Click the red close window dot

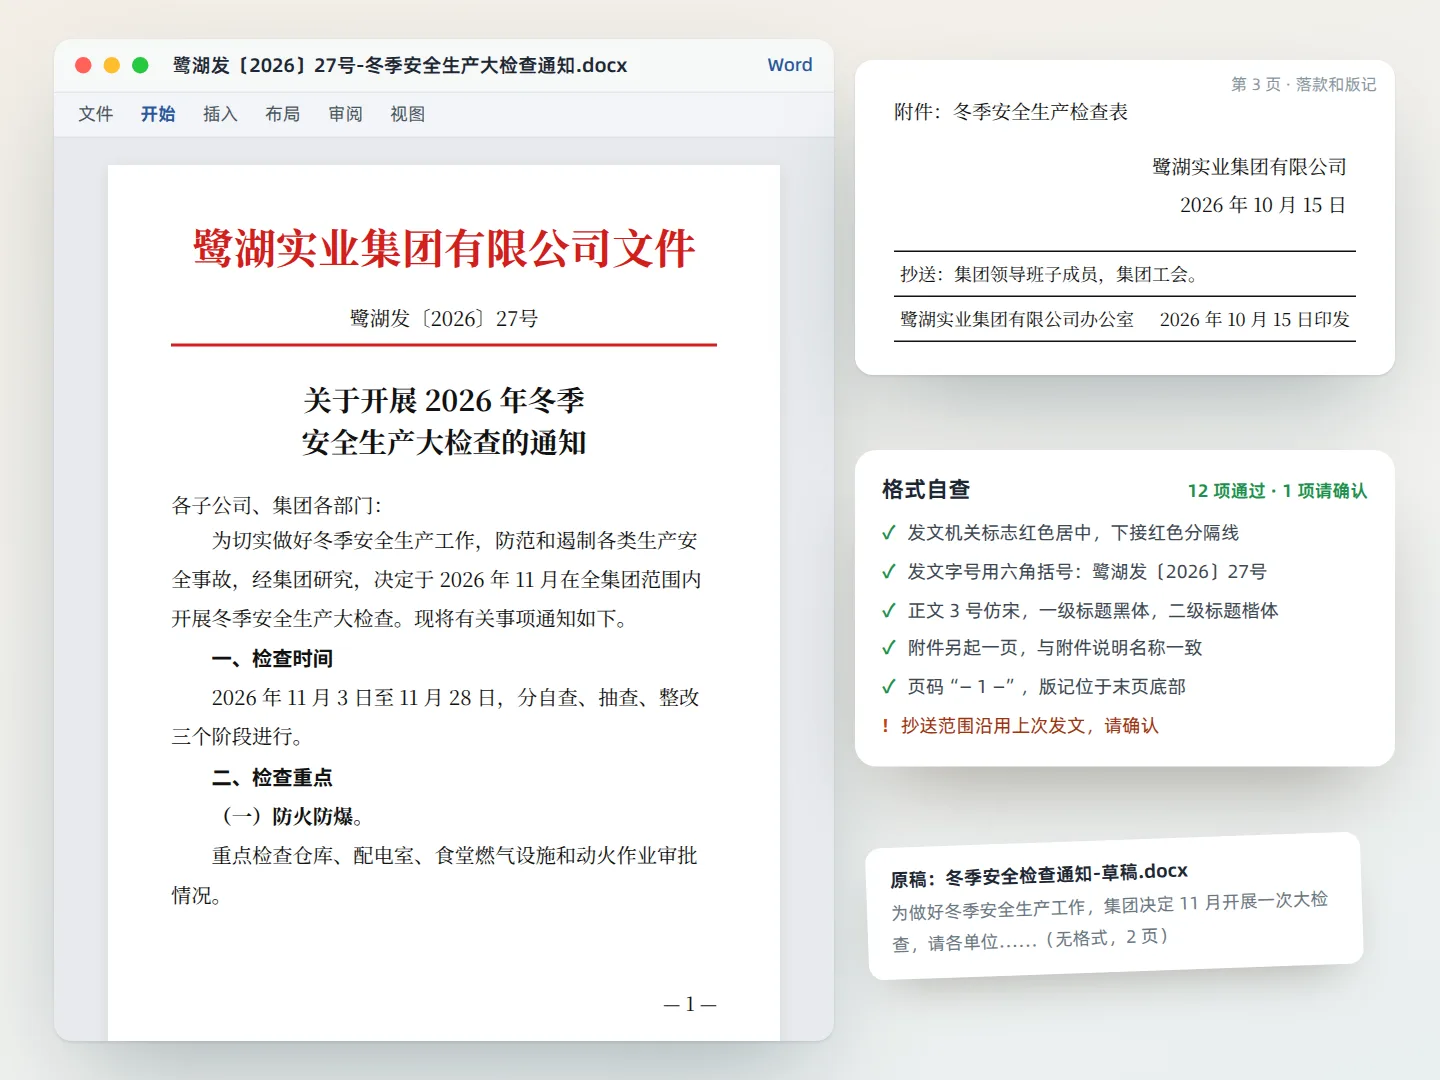[x=84, y=65]
